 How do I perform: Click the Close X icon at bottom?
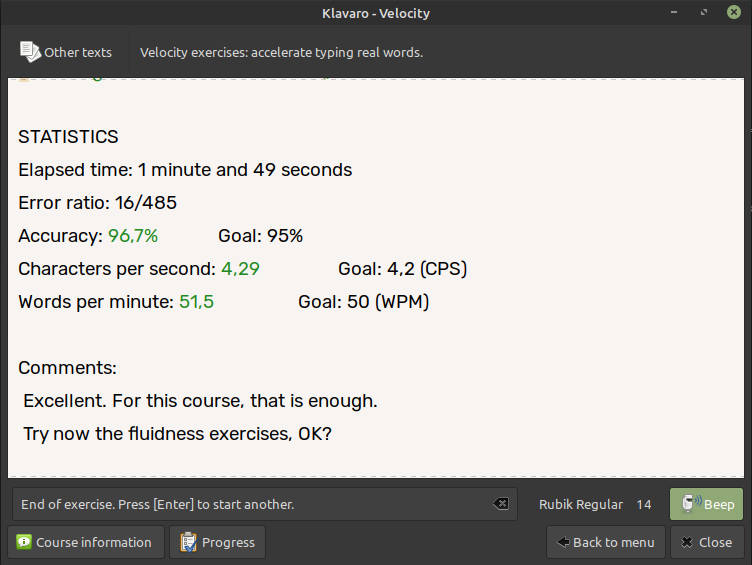pyautogui.click(x=687, y=542)
